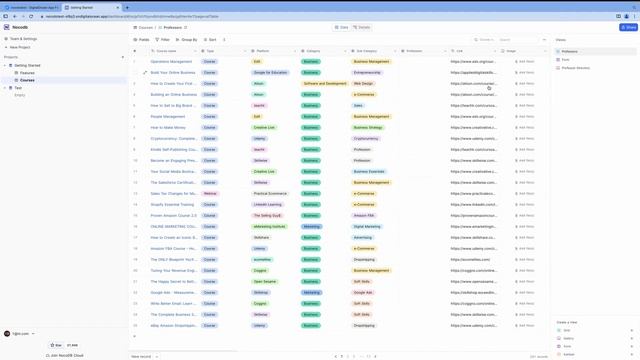The height and width of the screenshot is (360, 640).
Task: Click the Professors view breadcrumb
Action: point(173,27)
